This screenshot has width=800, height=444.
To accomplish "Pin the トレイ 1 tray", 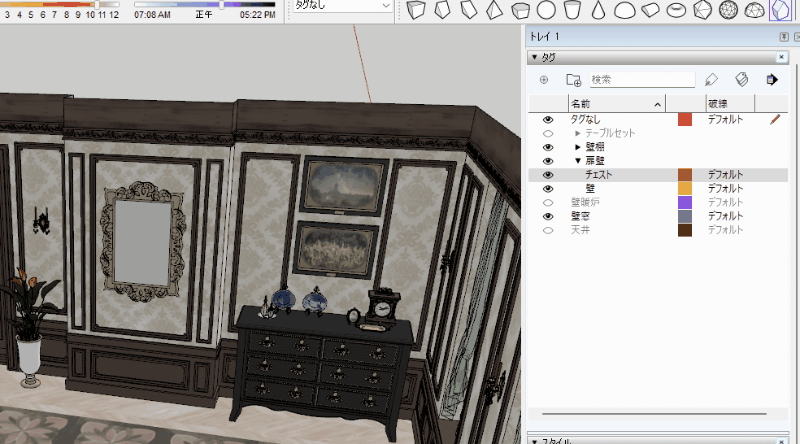I will coord(784,37).
